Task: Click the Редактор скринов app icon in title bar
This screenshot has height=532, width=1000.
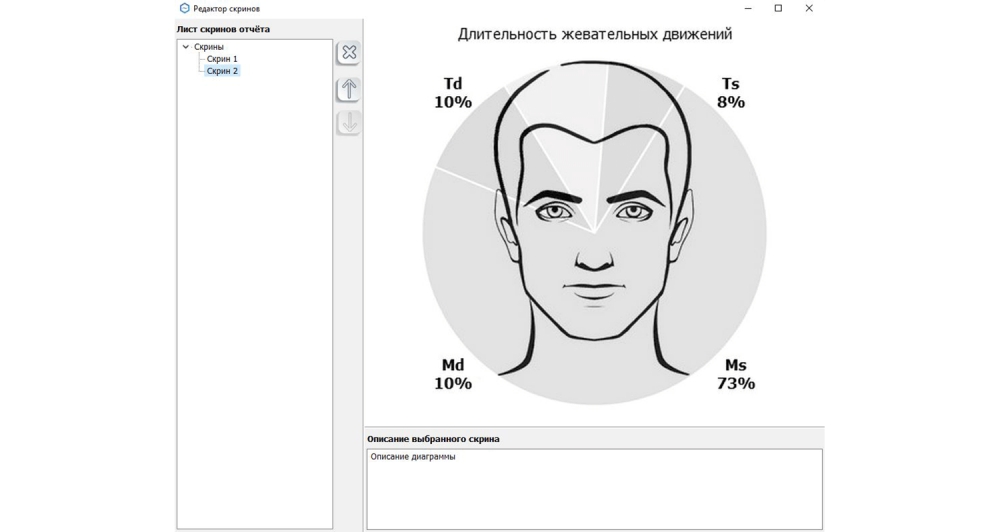Action: [x=184, y=8]
